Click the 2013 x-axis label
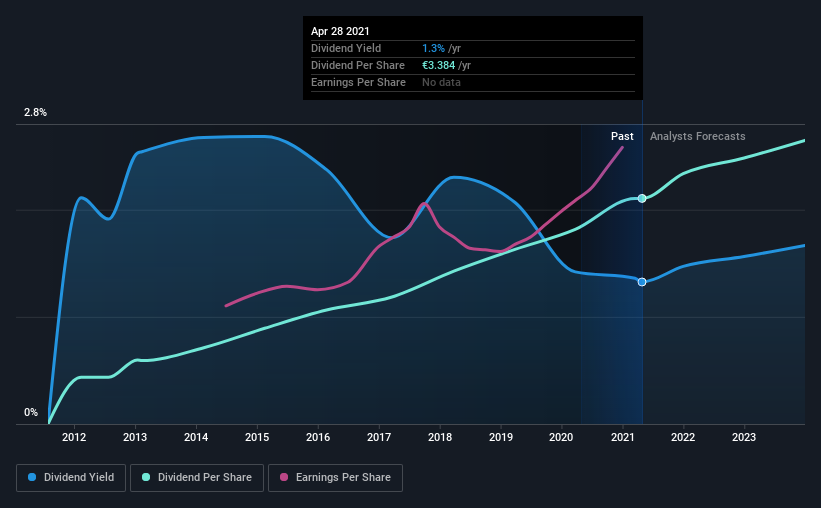Viewport: 821px width, 508px height. click(135, 437)
